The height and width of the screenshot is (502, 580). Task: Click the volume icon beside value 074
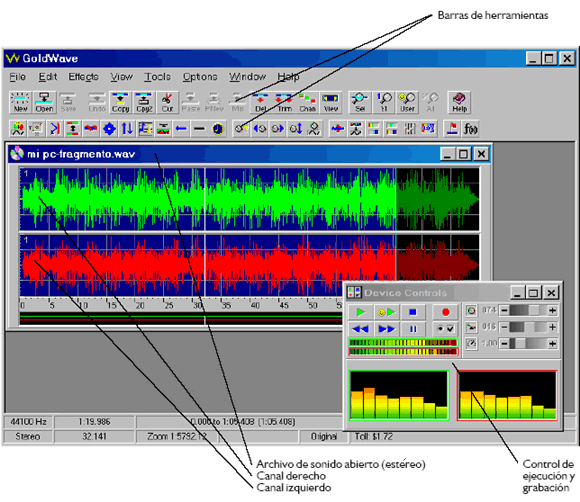click(x=471, y=310)
